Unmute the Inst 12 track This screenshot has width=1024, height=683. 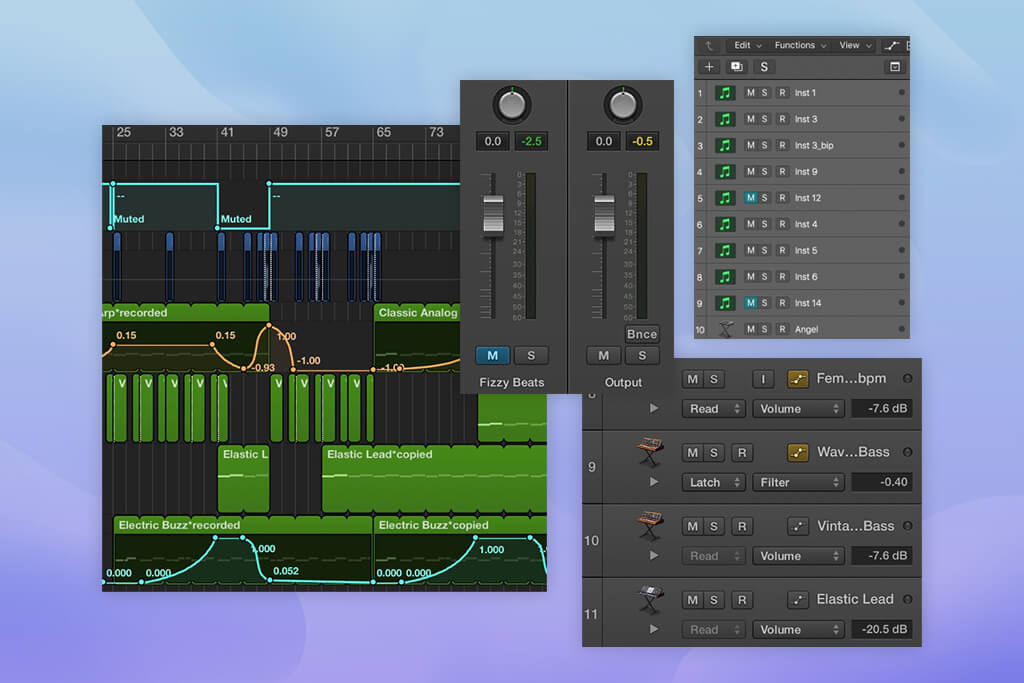pos(750,198)
